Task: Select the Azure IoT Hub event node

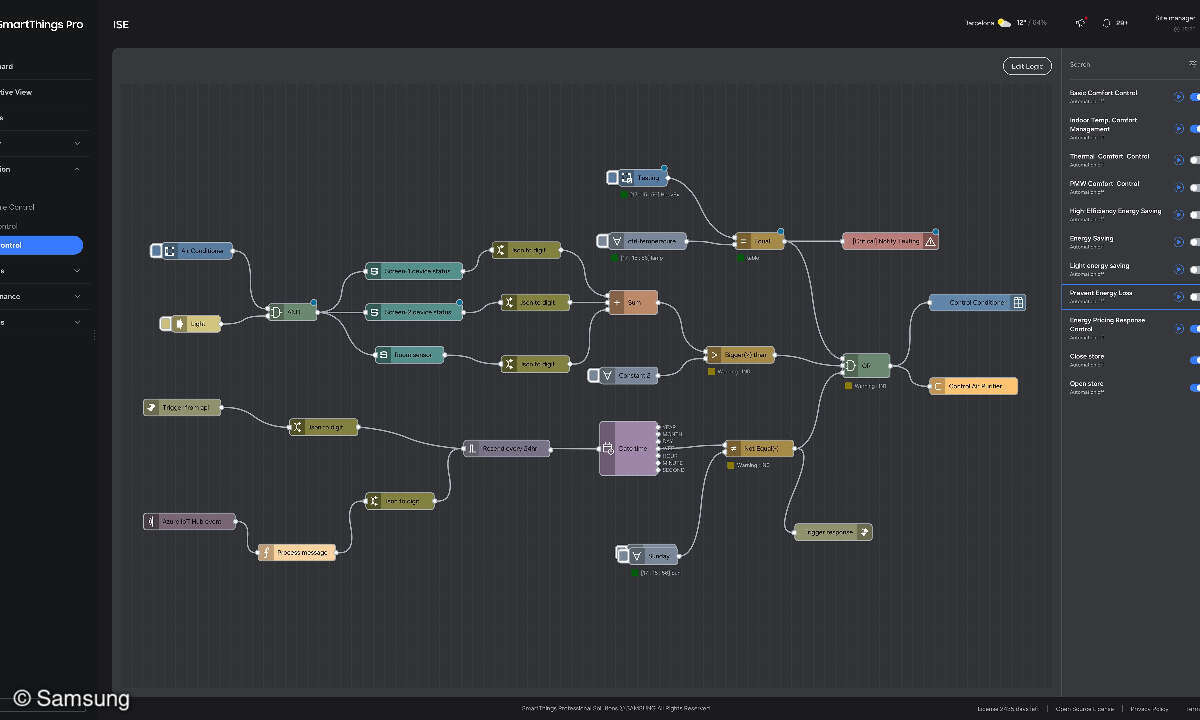Action: (x=190, y=521)
